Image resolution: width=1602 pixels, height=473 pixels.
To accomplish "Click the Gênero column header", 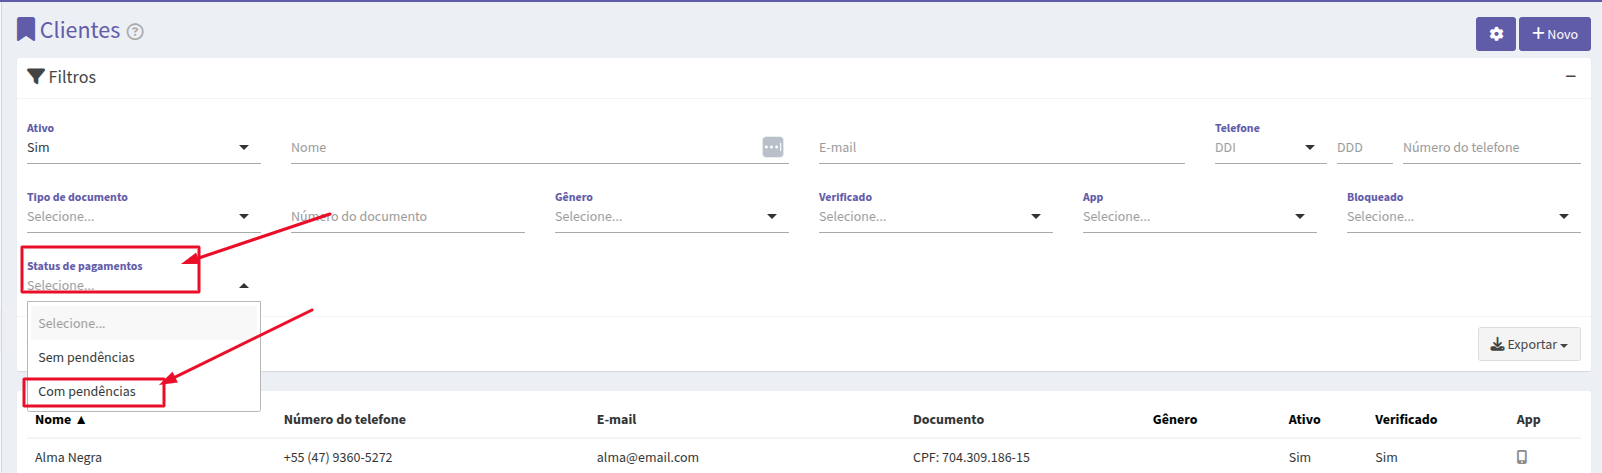I will [x=1175, y=420].
